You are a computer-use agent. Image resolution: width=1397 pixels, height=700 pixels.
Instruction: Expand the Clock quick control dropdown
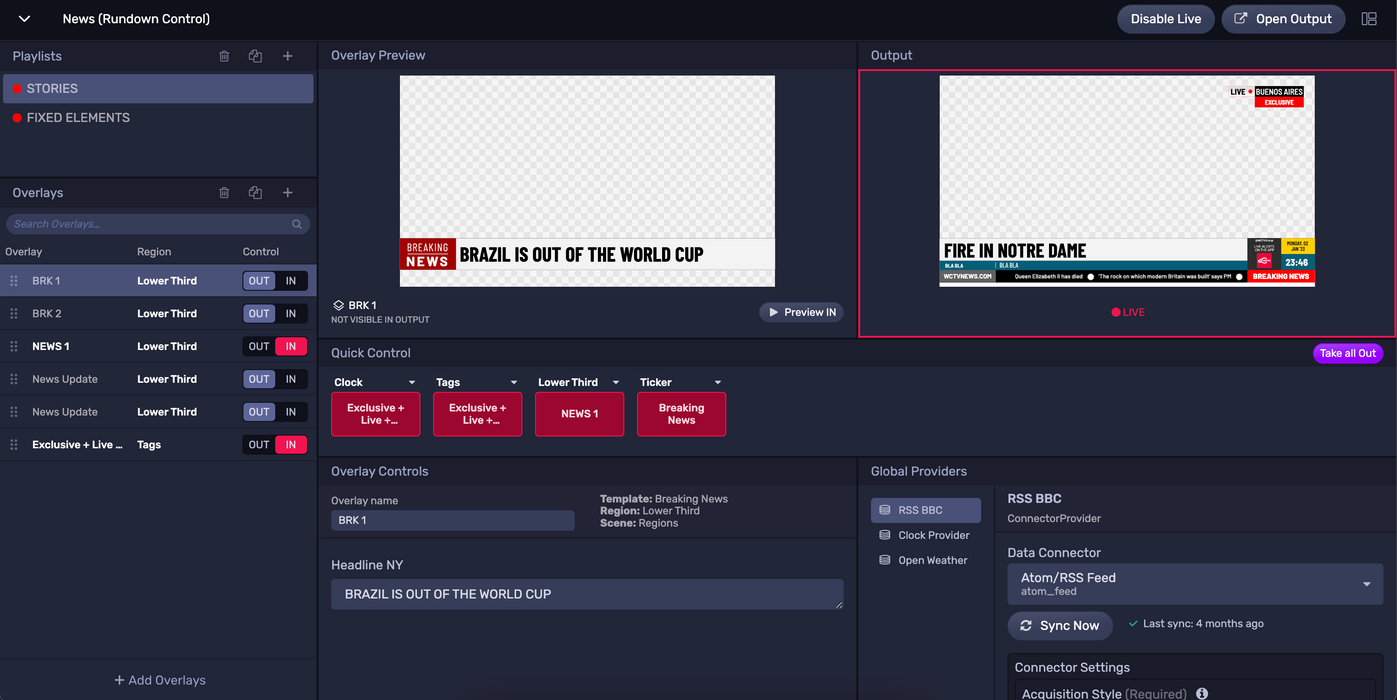click(x=412, y=383)
